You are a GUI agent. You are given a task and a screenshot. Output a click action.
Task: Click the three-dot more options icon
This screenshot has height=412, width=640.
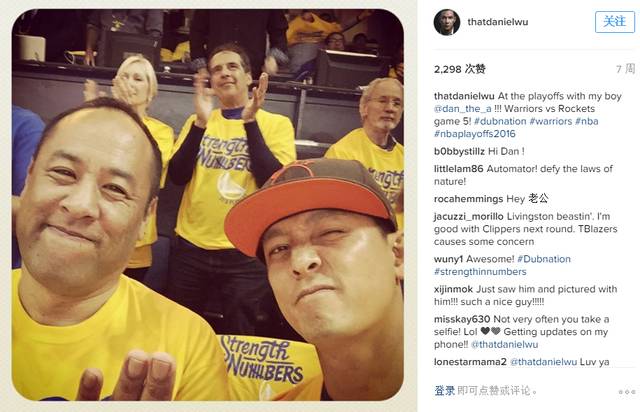pos(627,392)
